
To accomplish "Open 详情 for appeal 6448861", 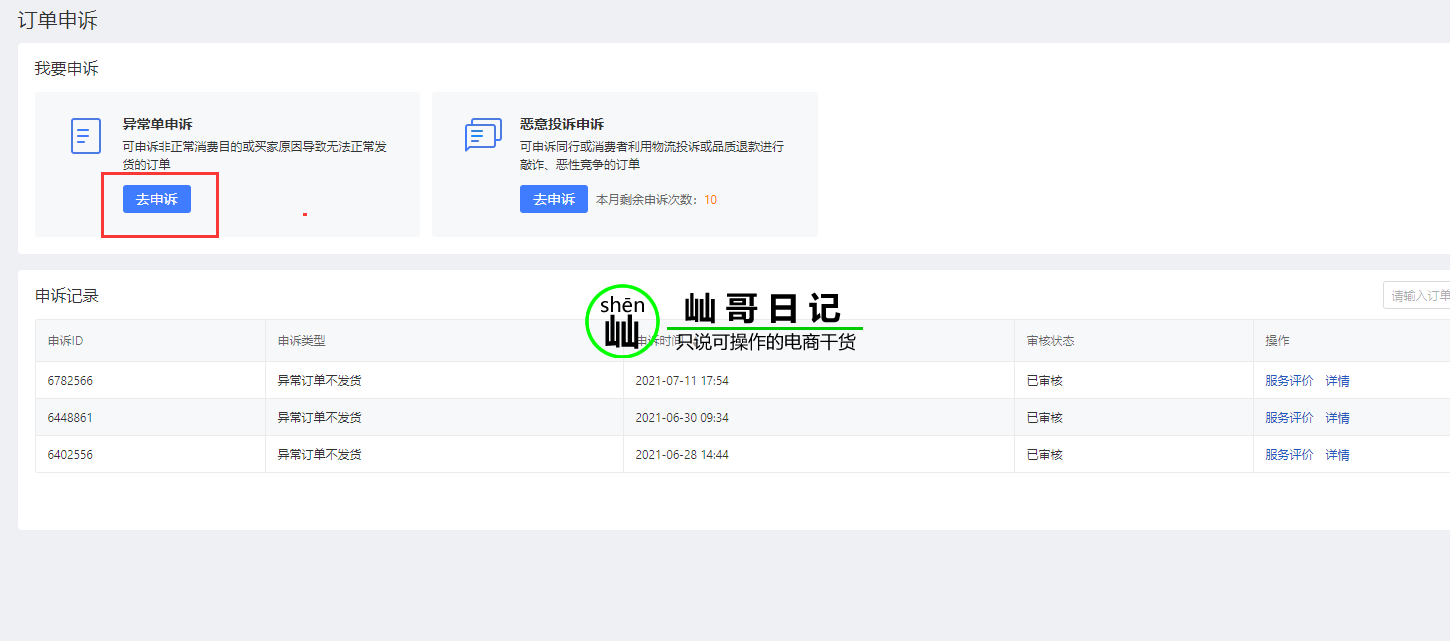I will (x=1337, y=418).
